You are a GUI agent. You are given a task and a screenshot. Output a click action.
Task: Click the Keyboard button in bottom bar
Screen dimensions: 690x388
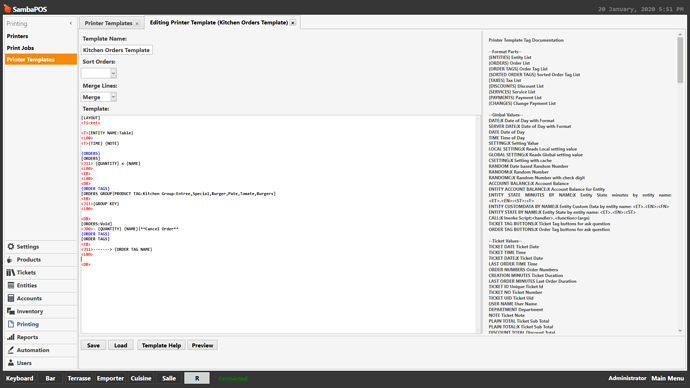pos(19,378)
